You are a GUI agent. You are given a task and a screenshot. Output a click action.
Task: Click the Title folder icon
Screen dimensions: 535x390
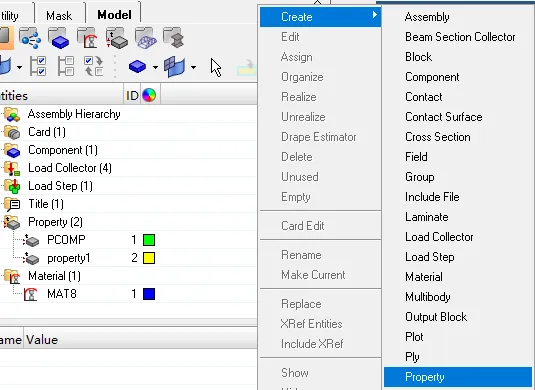click(x=12, y=204)
